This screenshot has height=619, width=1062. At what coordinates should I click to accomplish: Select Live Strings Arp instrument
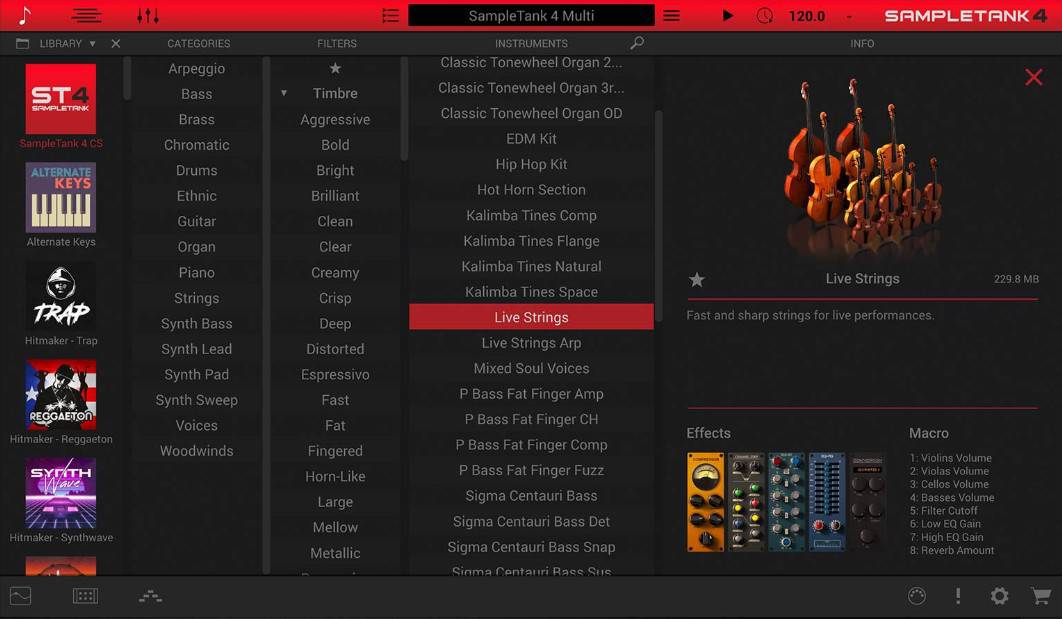point(531,343)
